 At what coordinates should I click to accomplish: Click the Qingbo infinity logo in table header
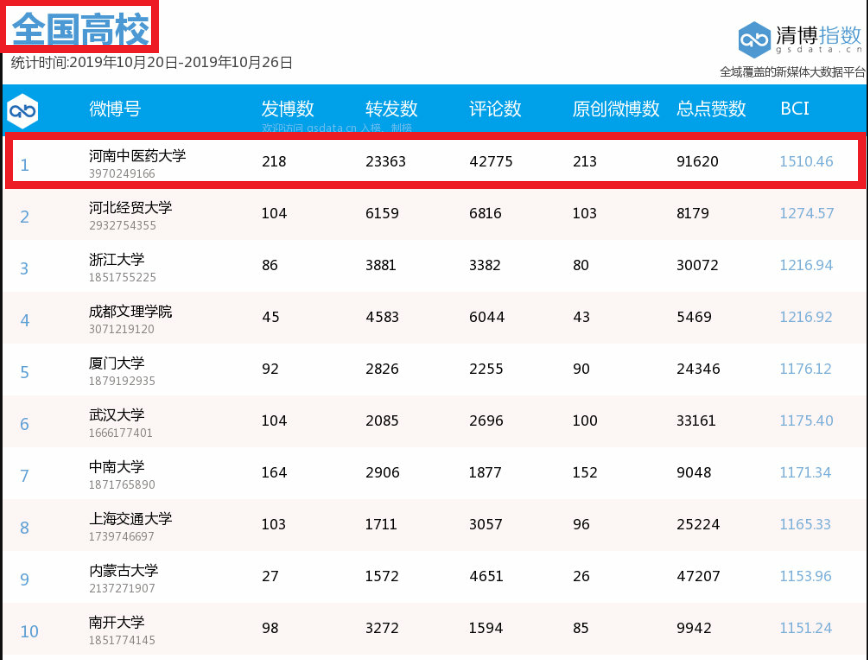pos(22,110)
